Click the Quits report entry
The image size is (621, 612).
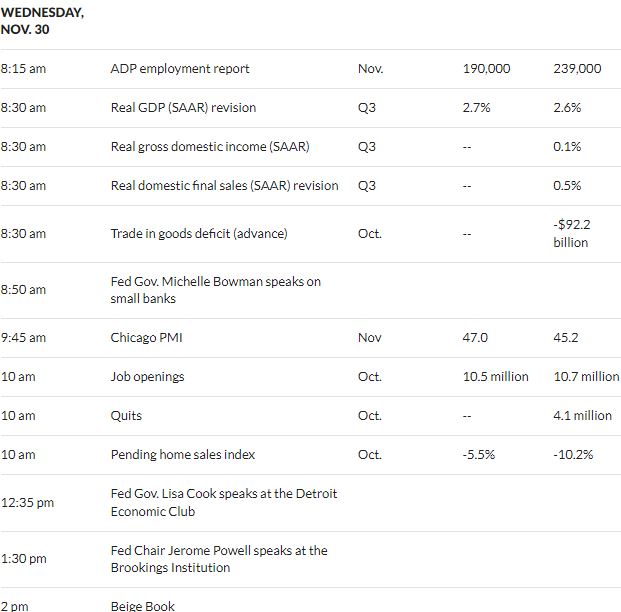pyautogui.click(x=126, y=416)
